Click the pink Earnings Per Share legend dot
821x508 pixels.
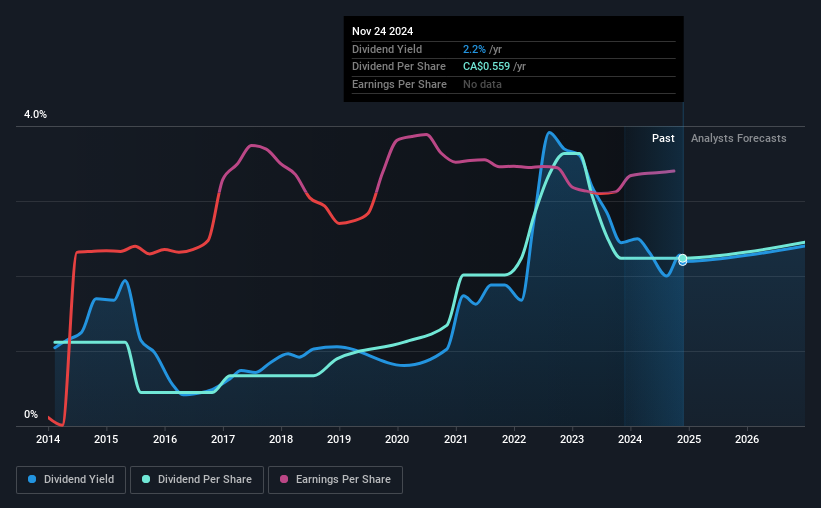click(x=284, y=479)
